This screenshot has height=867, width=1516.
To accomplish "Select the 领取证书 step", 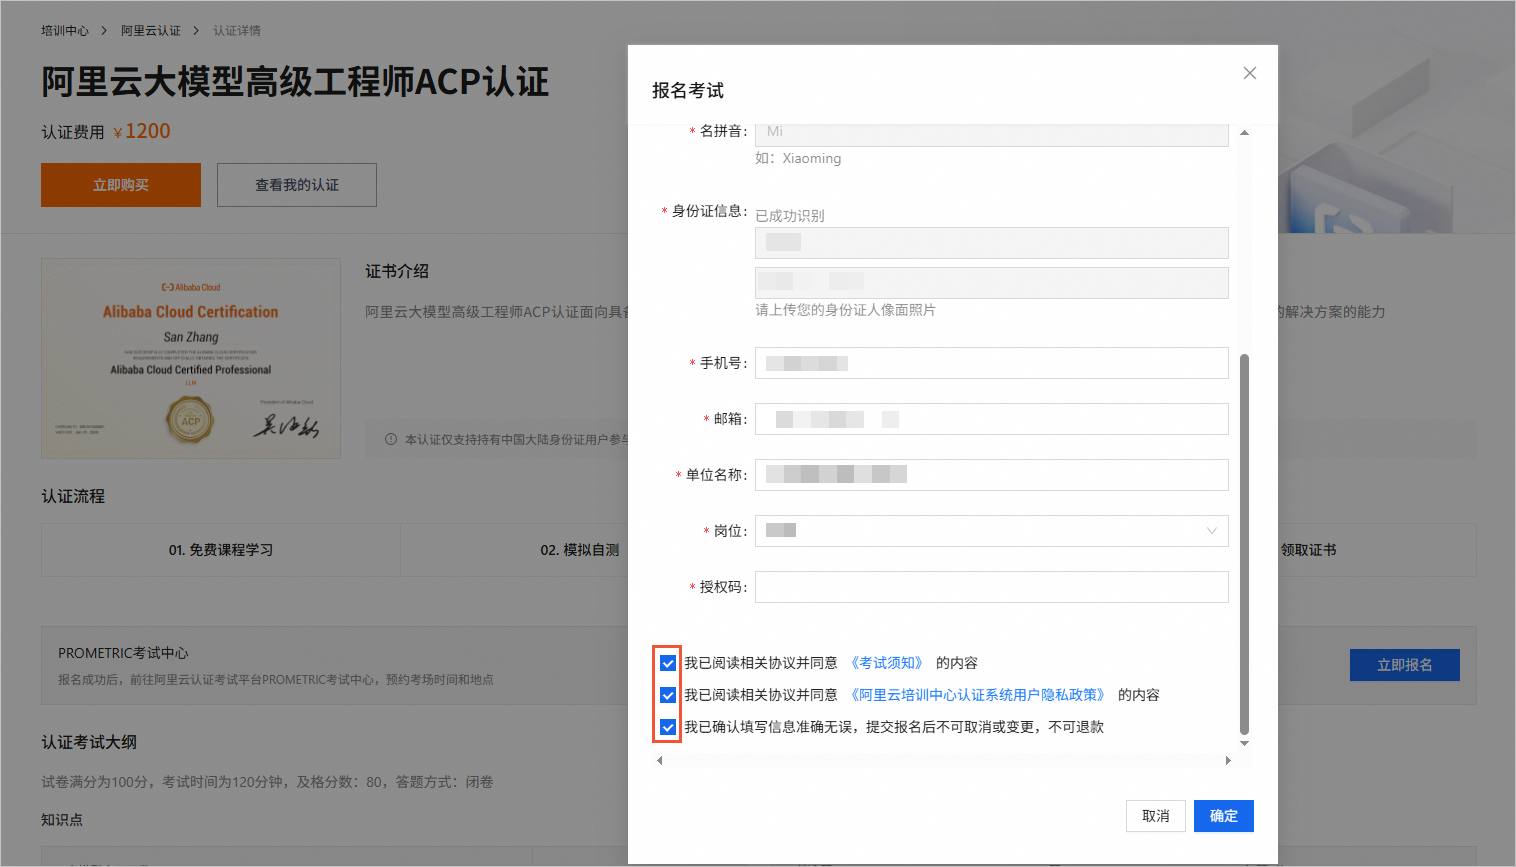I will [1309, 550].
